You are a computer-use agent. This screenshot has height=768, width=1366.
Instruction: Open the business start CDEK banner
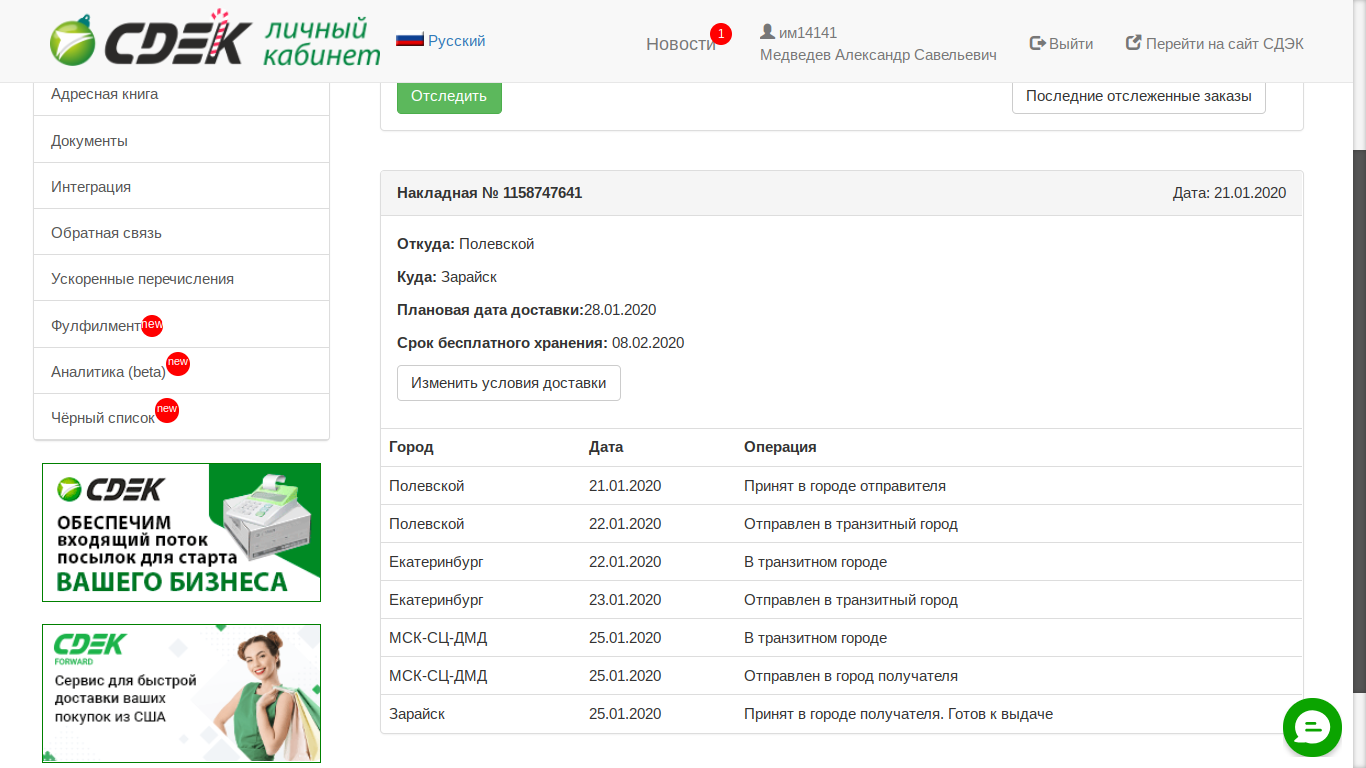click(x=181, y=532)
